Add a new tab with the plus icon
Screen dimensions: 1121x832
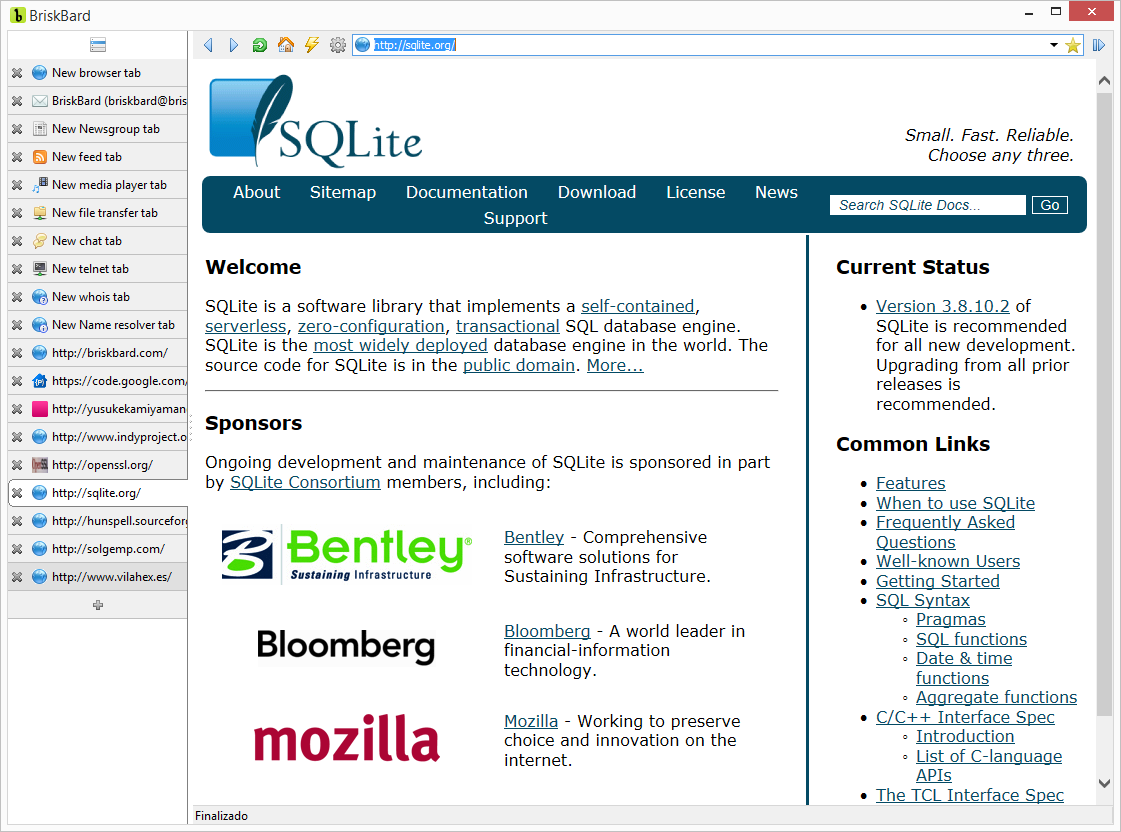98,605
